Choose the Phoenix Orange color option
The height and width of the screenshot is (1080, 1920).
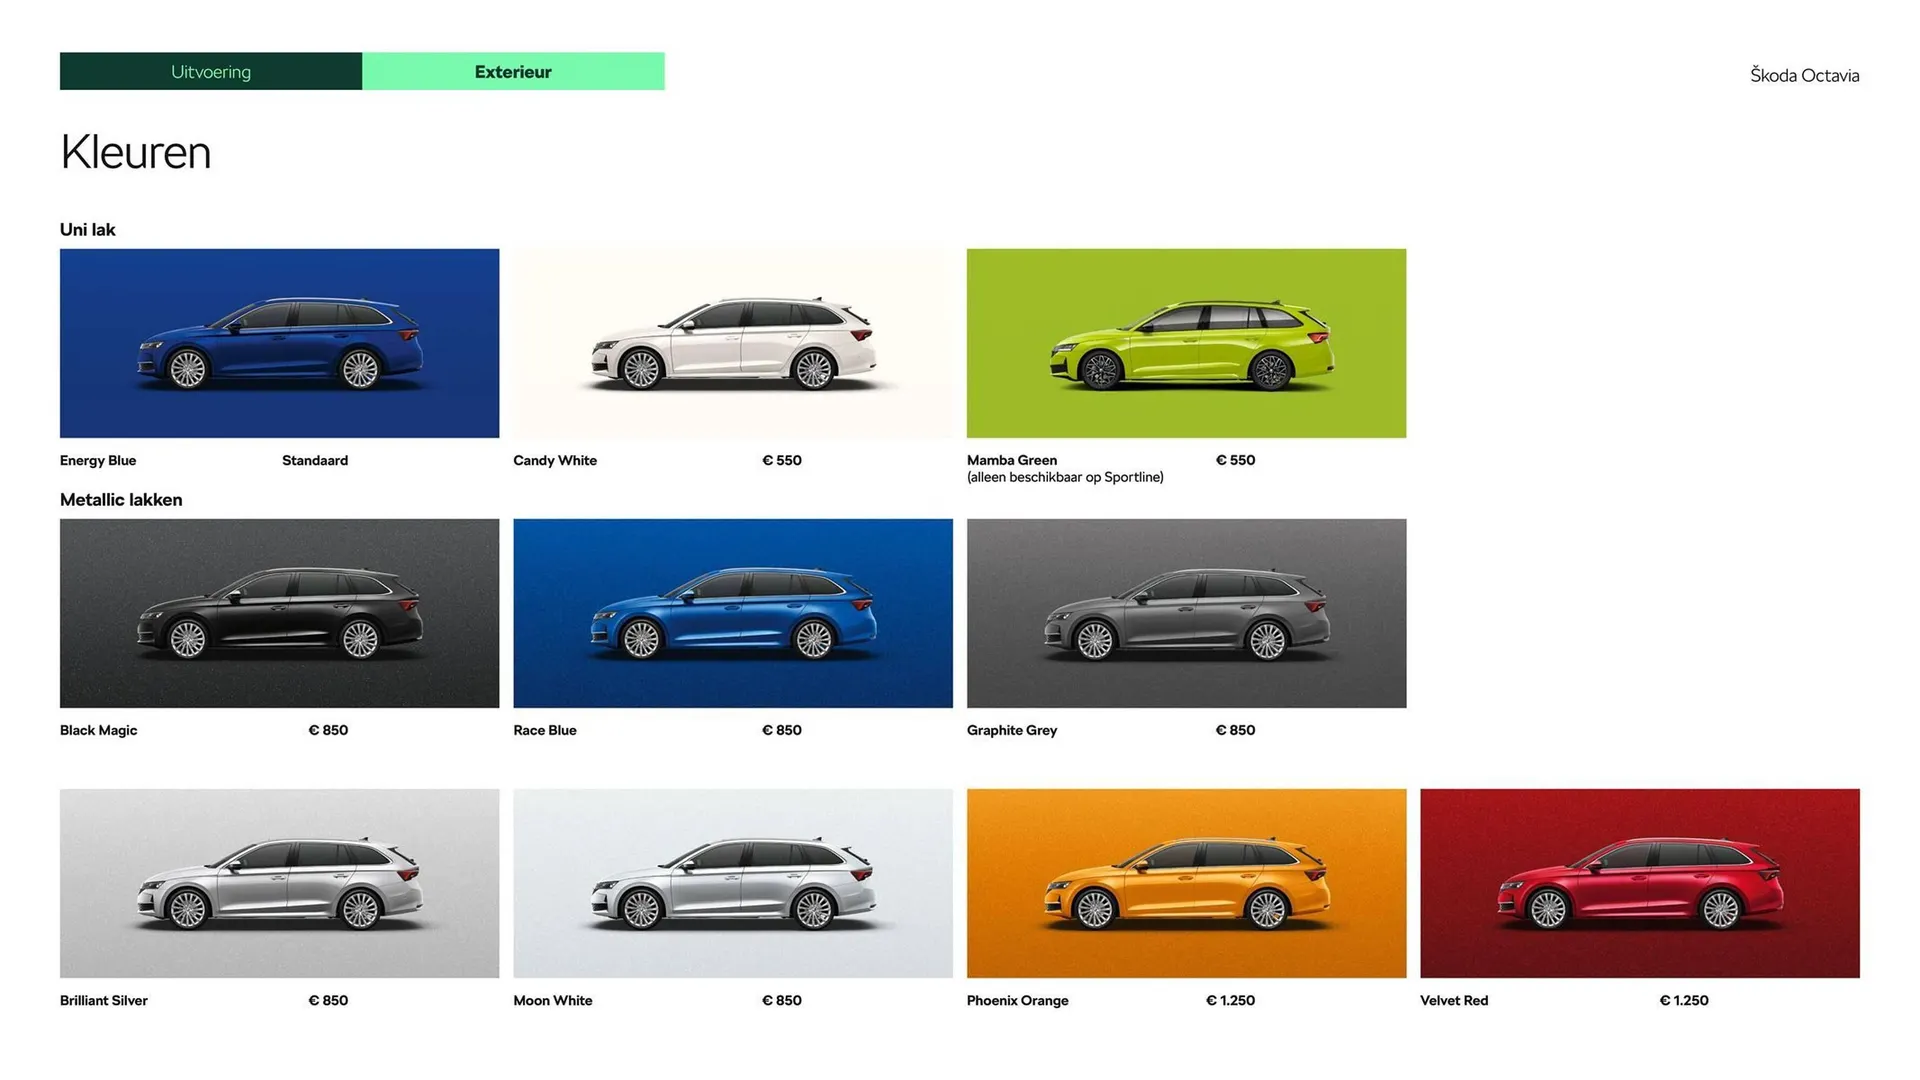coord(1186,883)
